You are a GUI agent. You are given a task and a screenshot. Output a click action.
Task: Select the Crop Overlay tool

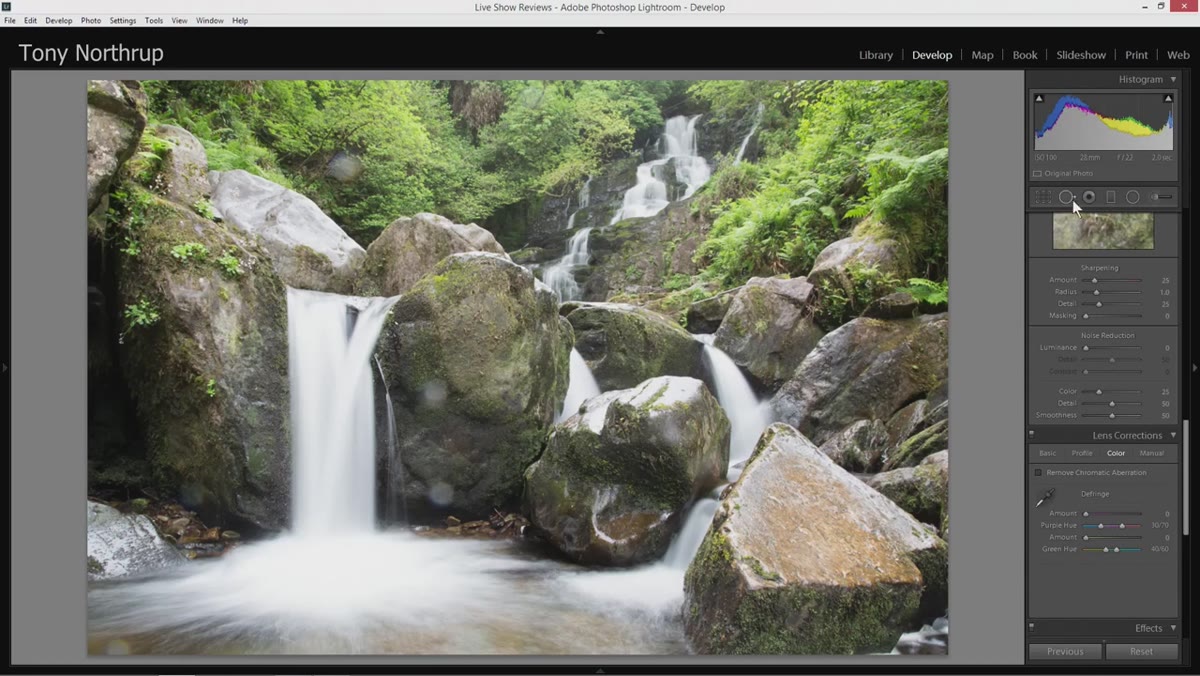coord(1042,197)
